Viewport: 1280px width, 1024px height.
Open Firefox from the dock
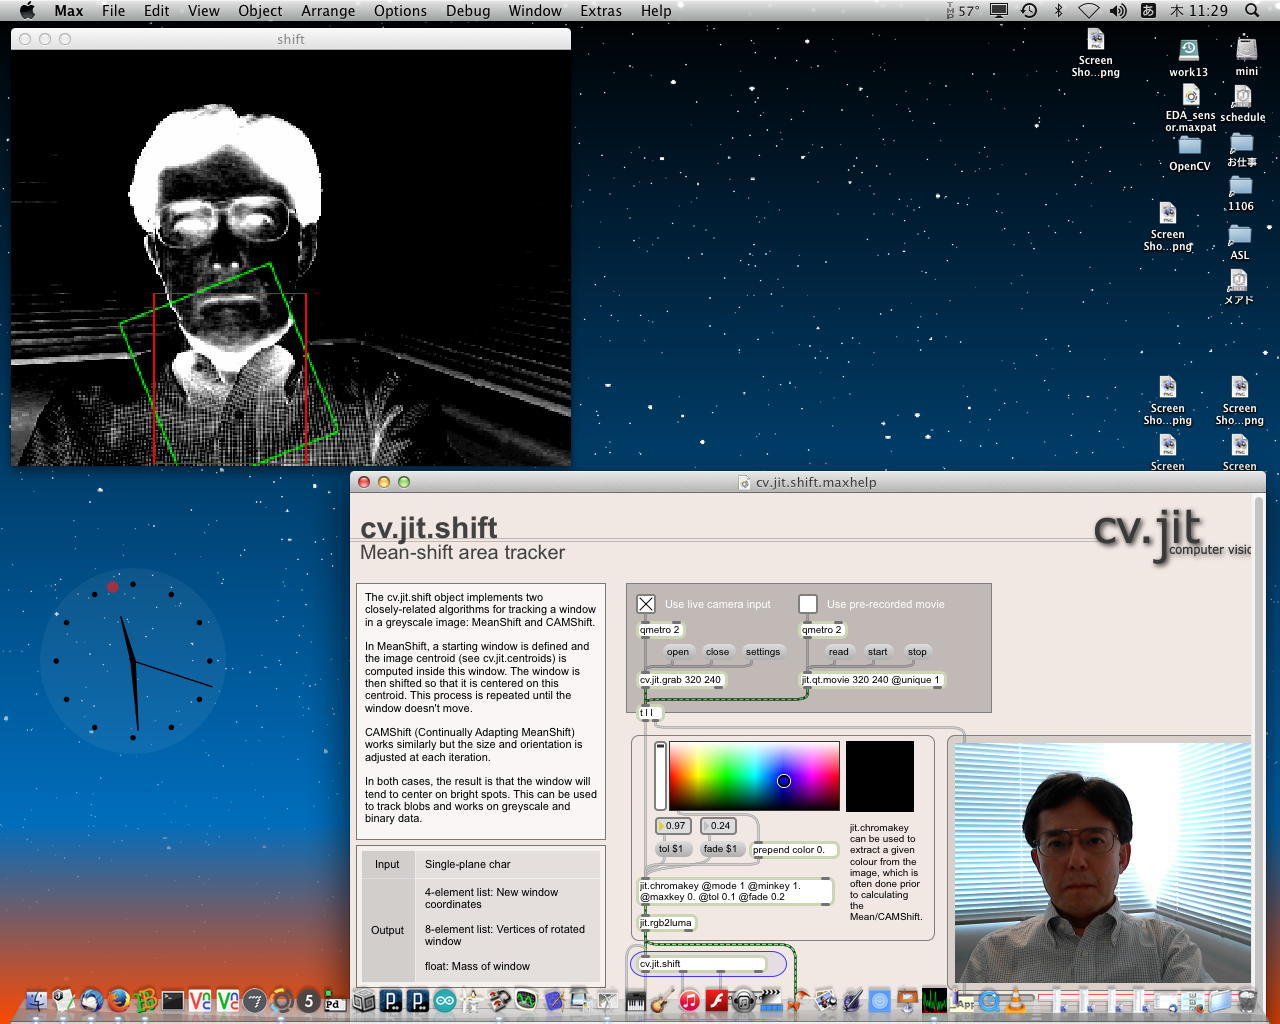119,1000
